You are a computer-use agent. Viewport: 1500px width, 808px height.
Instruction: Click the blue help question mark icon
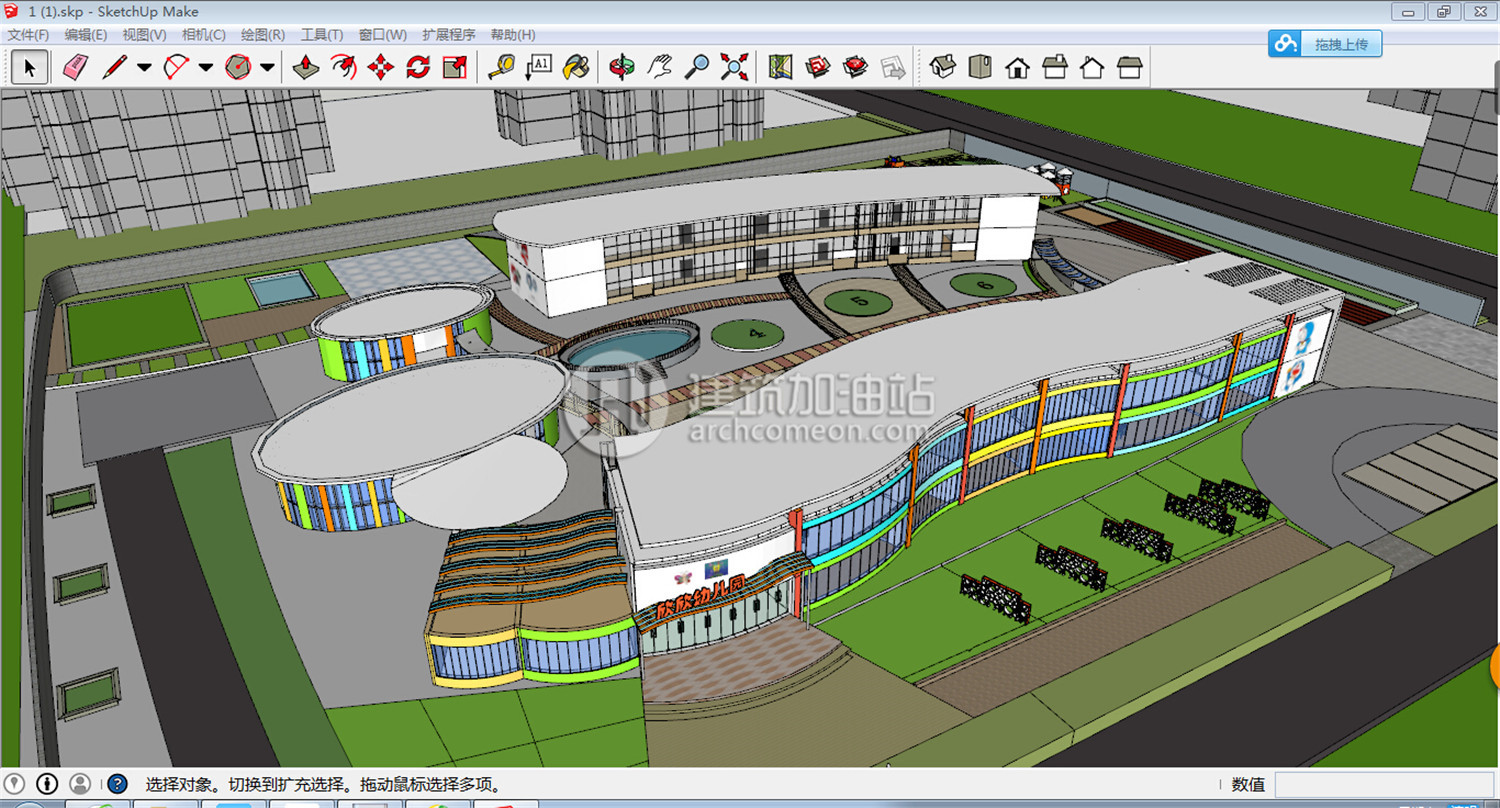click(117, 784)
